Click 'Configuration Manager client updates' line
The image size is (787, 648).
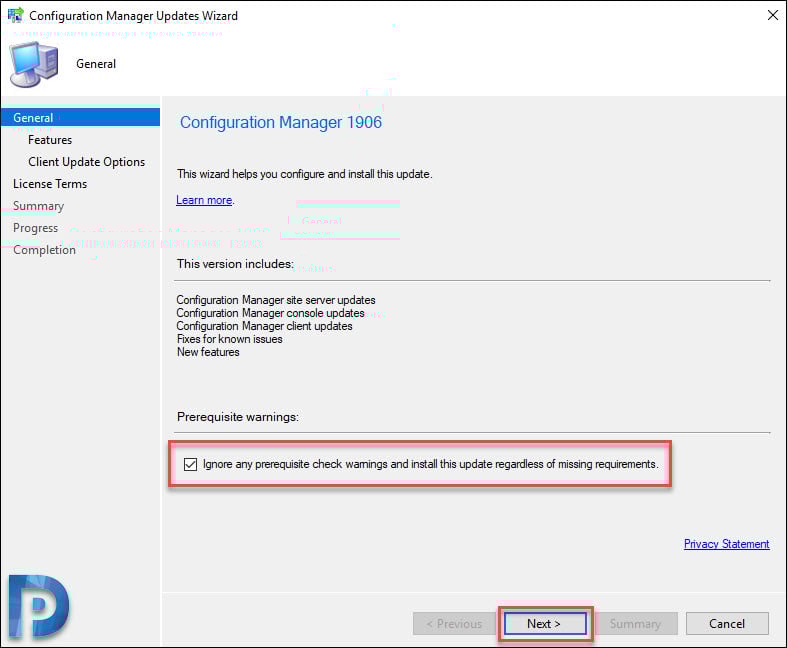tap(264, 326)
